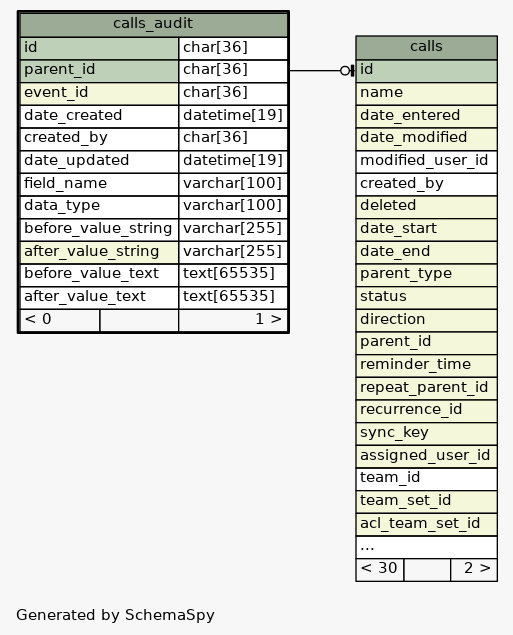The image size is (513, 635).
Task: Click the assigned_user_id field in calls
Action: pos(426,456)
